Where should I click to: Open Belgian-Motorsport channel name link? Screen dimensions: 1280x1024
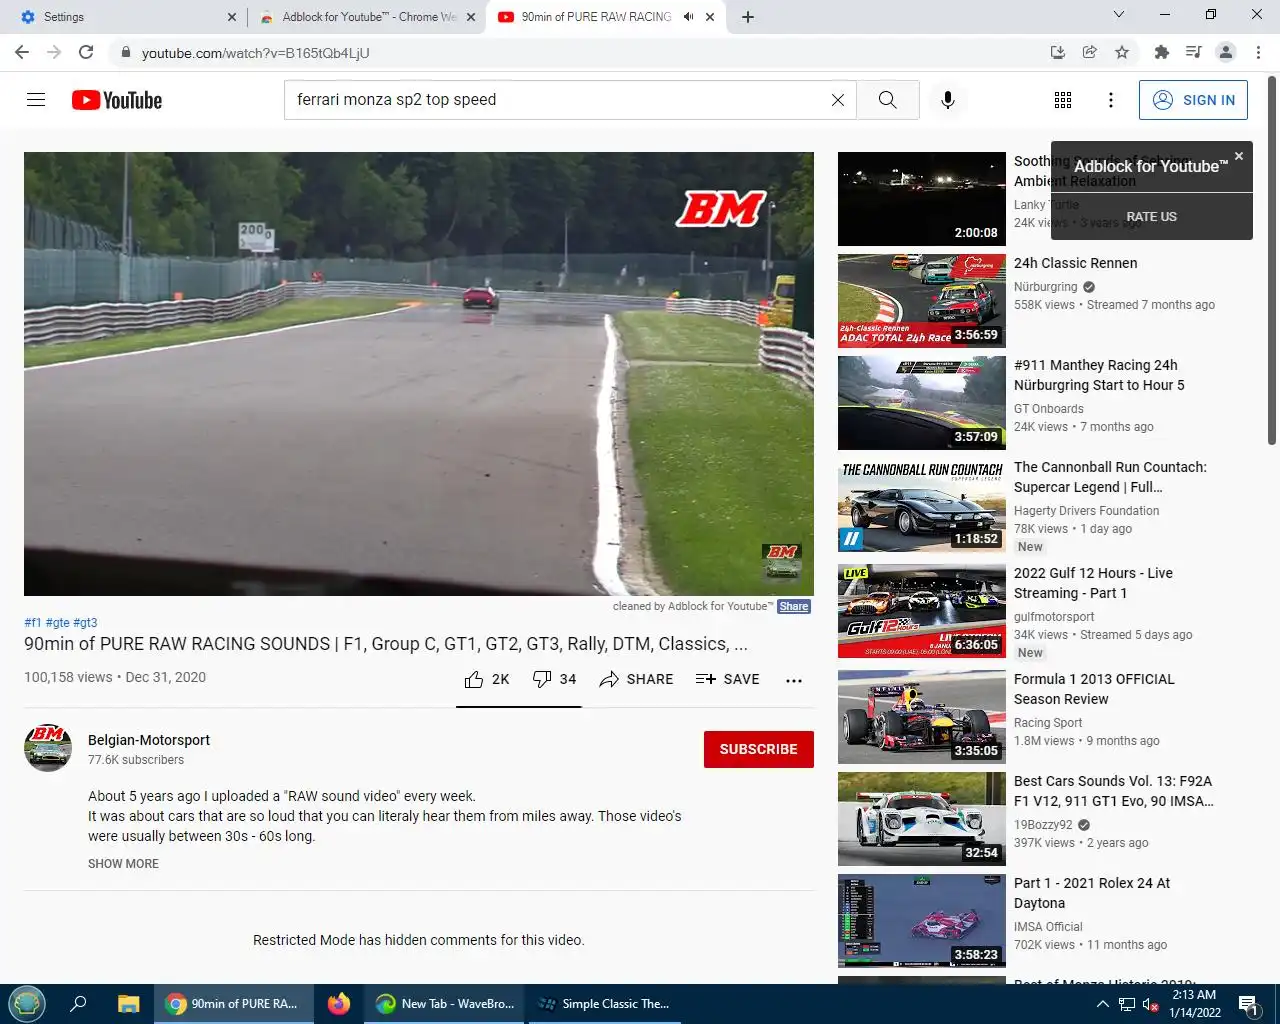coord(149,740)
